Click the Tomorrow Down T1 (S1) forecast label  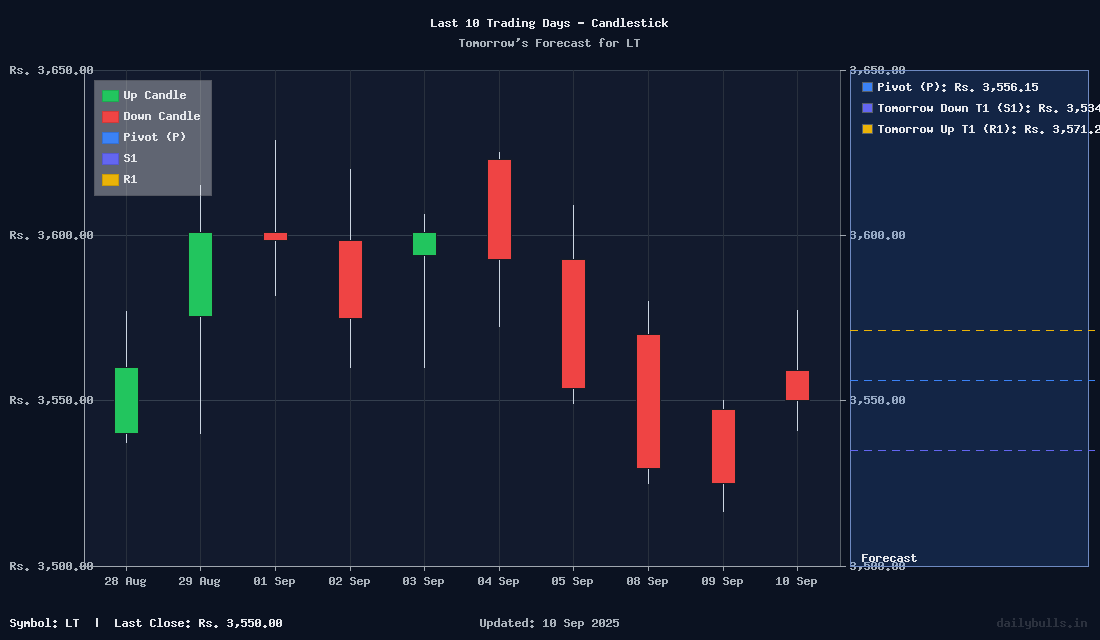[988, 108]
